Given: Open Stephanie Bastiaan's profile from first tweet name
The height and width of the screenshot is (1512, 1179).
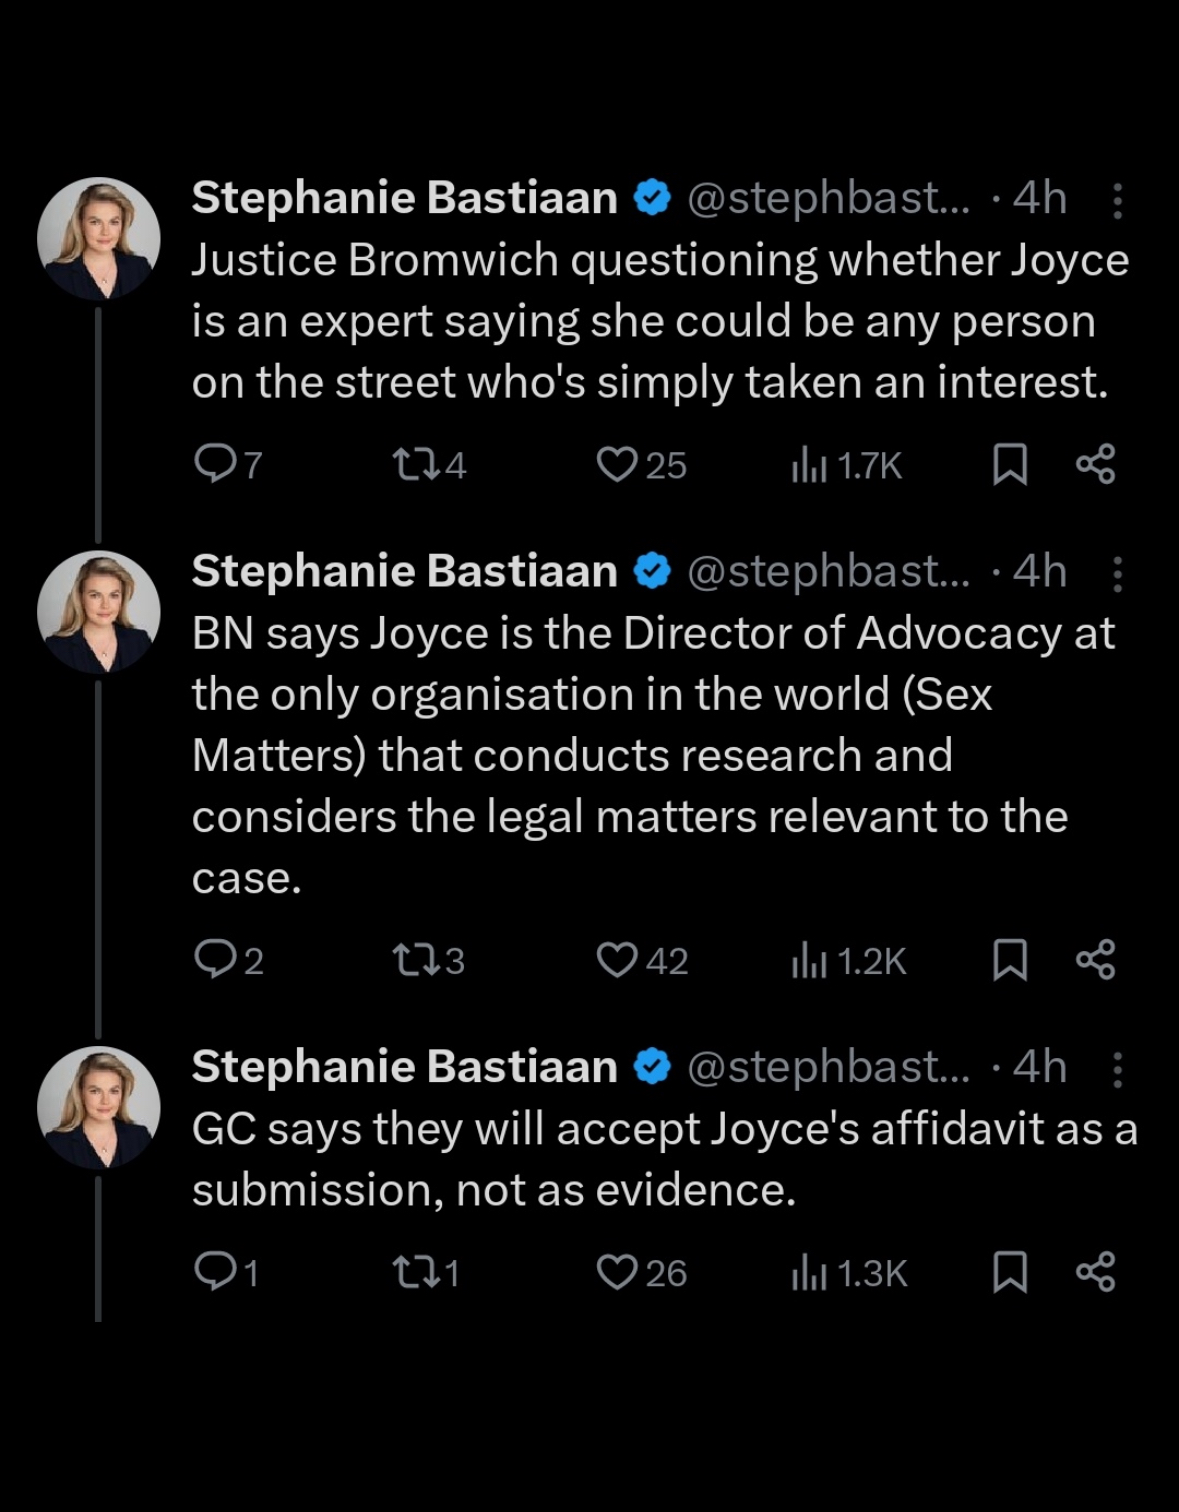Looking at the screenshot, I should (404, 197).
